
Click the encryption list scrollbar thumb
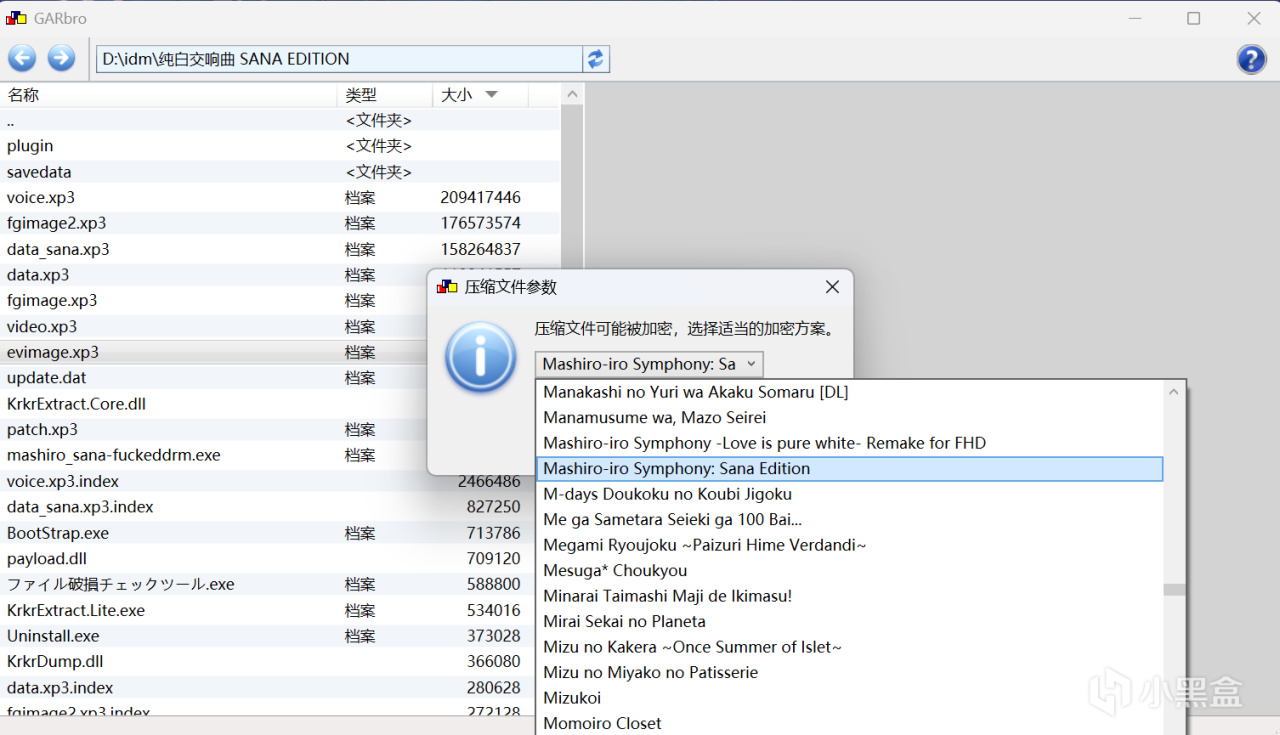pyautogui.click(x=1175, y=590)
